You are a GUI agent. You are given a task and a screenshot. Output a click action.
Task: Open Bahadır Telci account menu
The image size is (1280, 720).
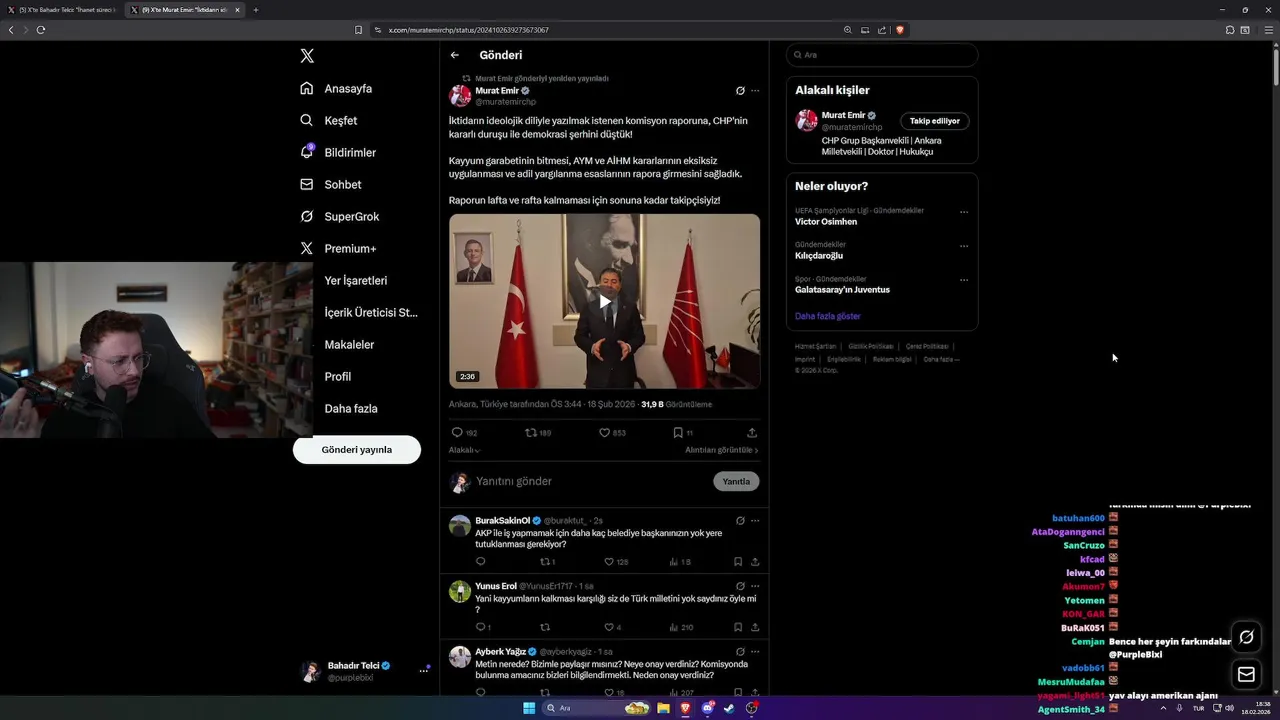coord(365,671)
